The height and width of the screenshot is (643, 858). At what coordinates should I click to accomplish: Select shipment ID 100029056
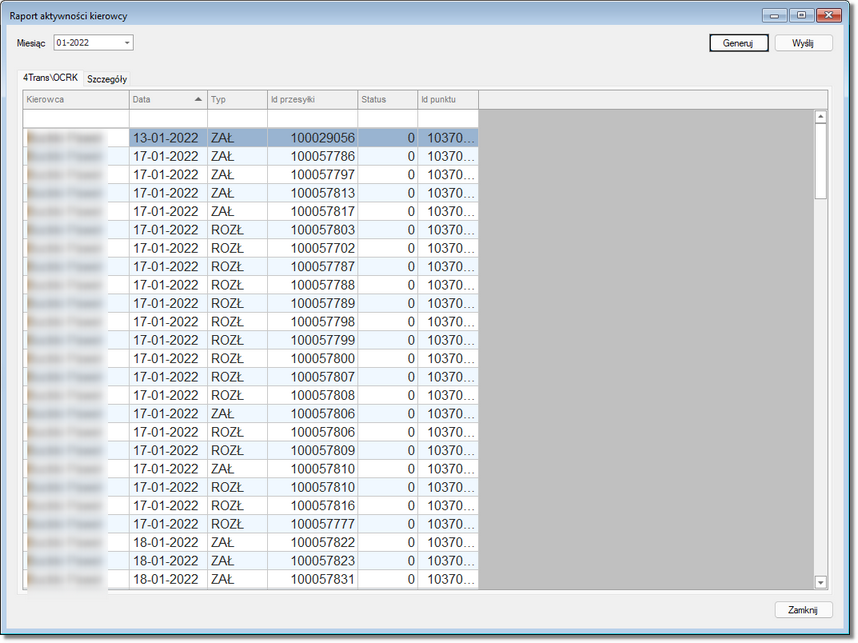(x=312, y=138)
